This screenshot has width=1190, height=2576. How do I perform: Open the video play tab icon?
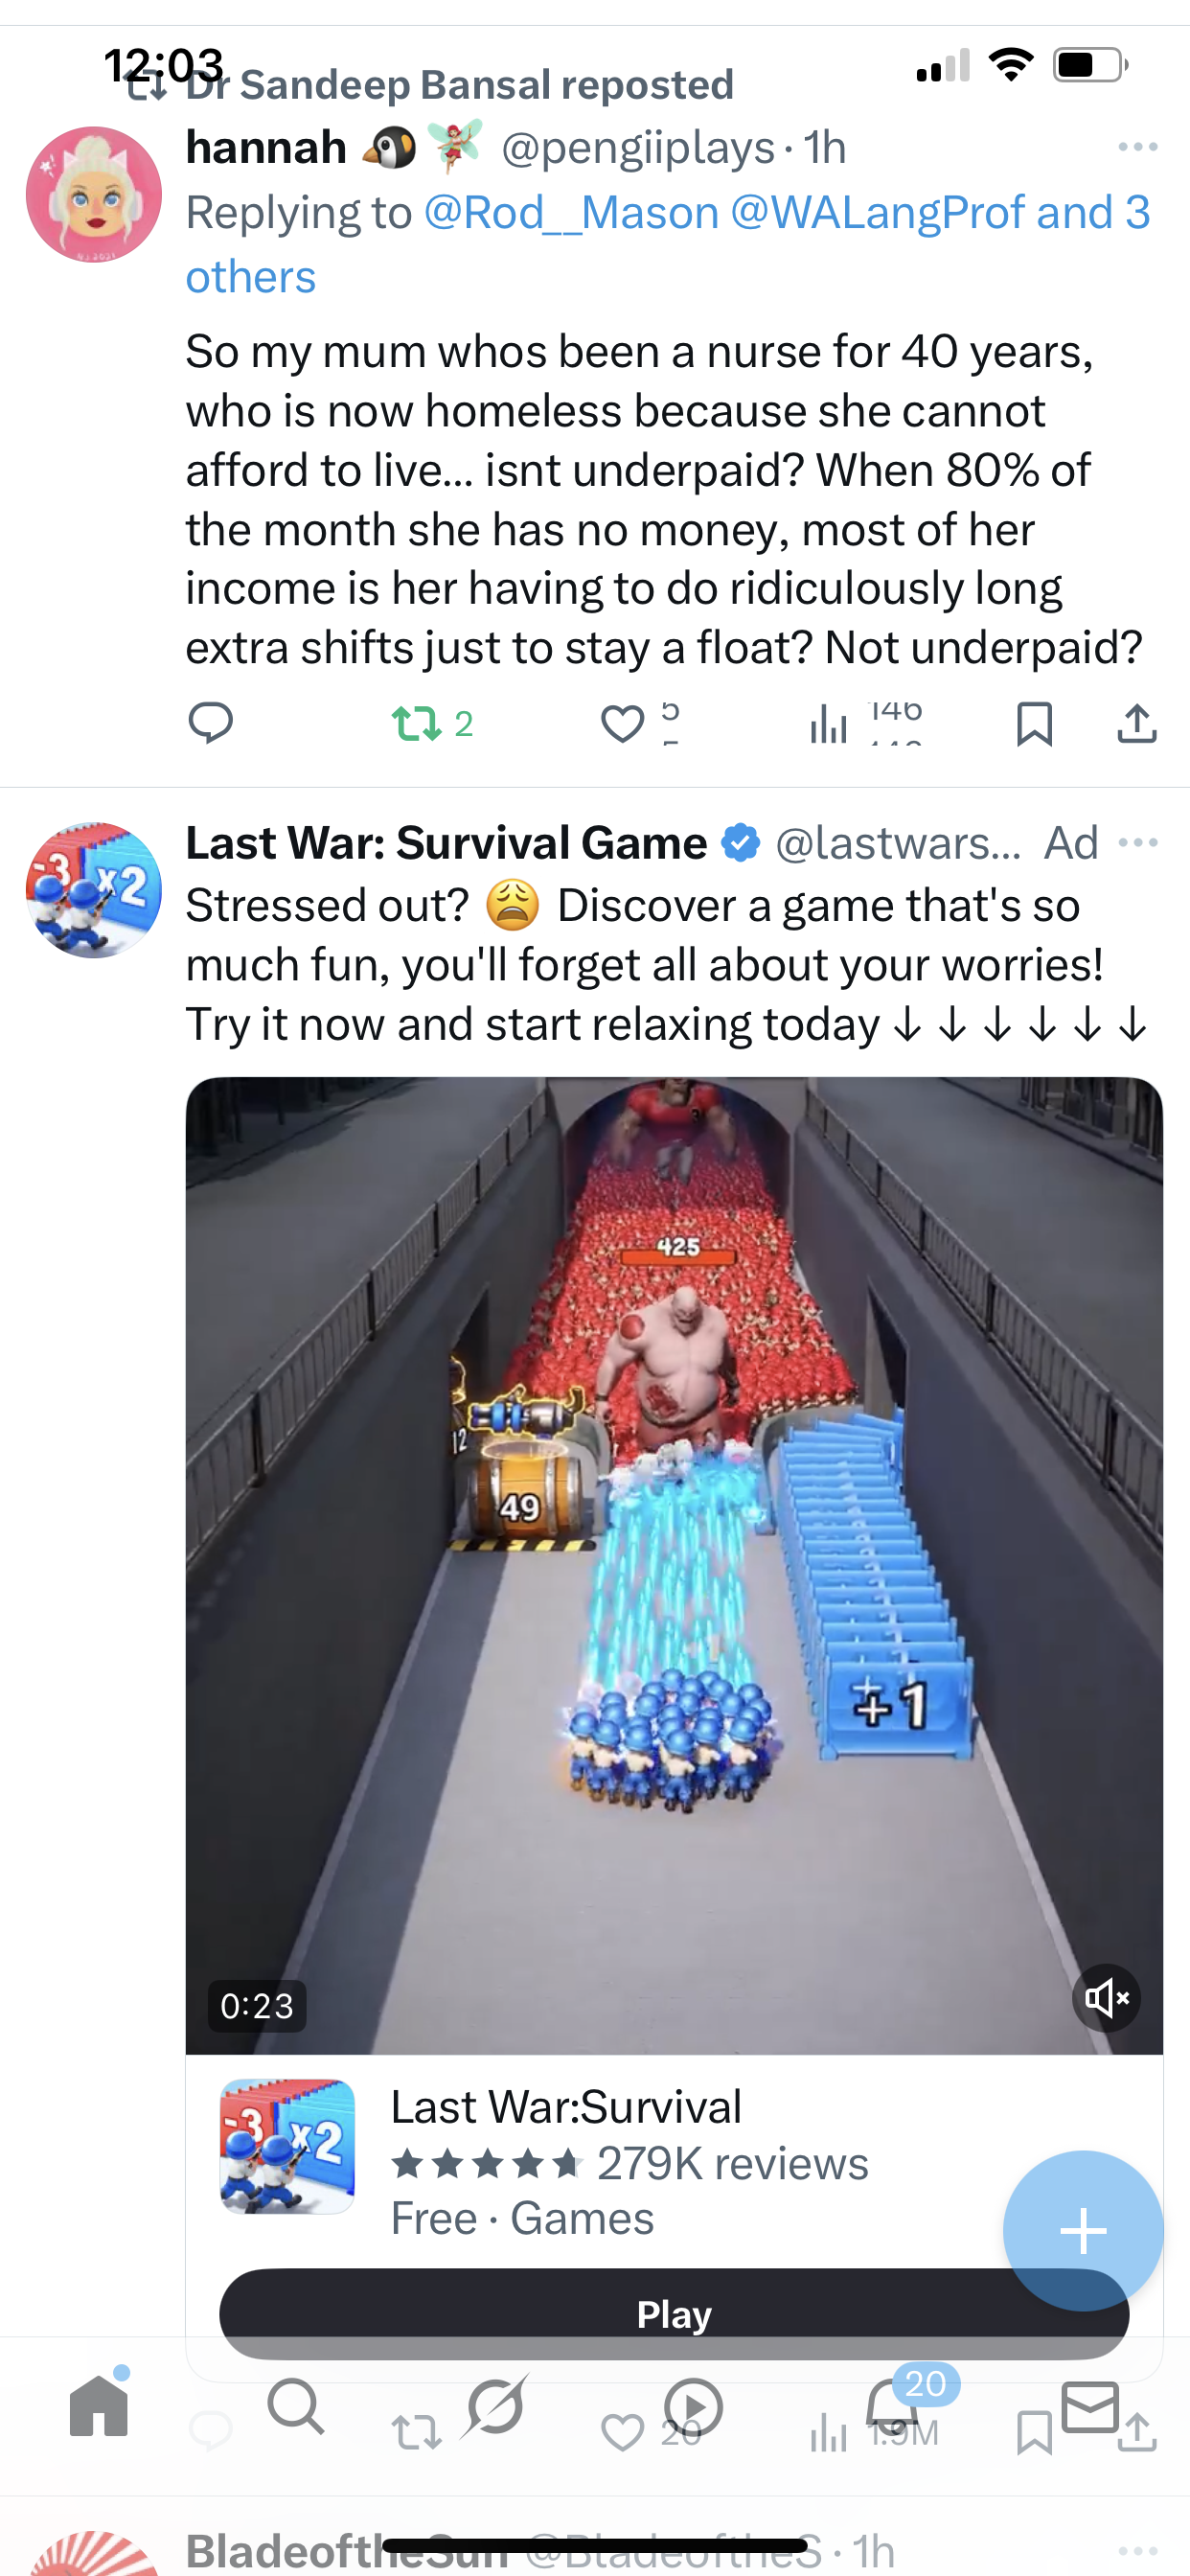693,2406
